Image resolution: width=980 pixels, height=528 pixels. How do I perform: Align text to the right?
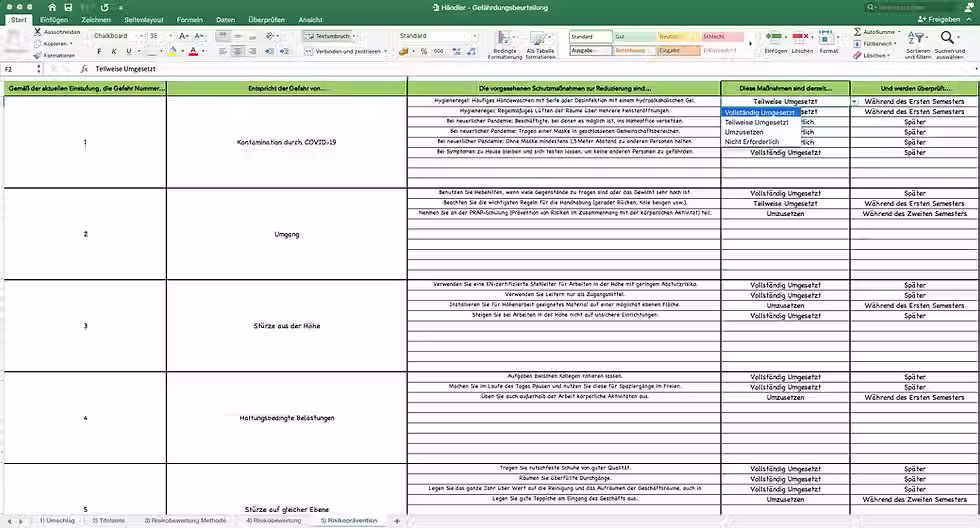252,51
